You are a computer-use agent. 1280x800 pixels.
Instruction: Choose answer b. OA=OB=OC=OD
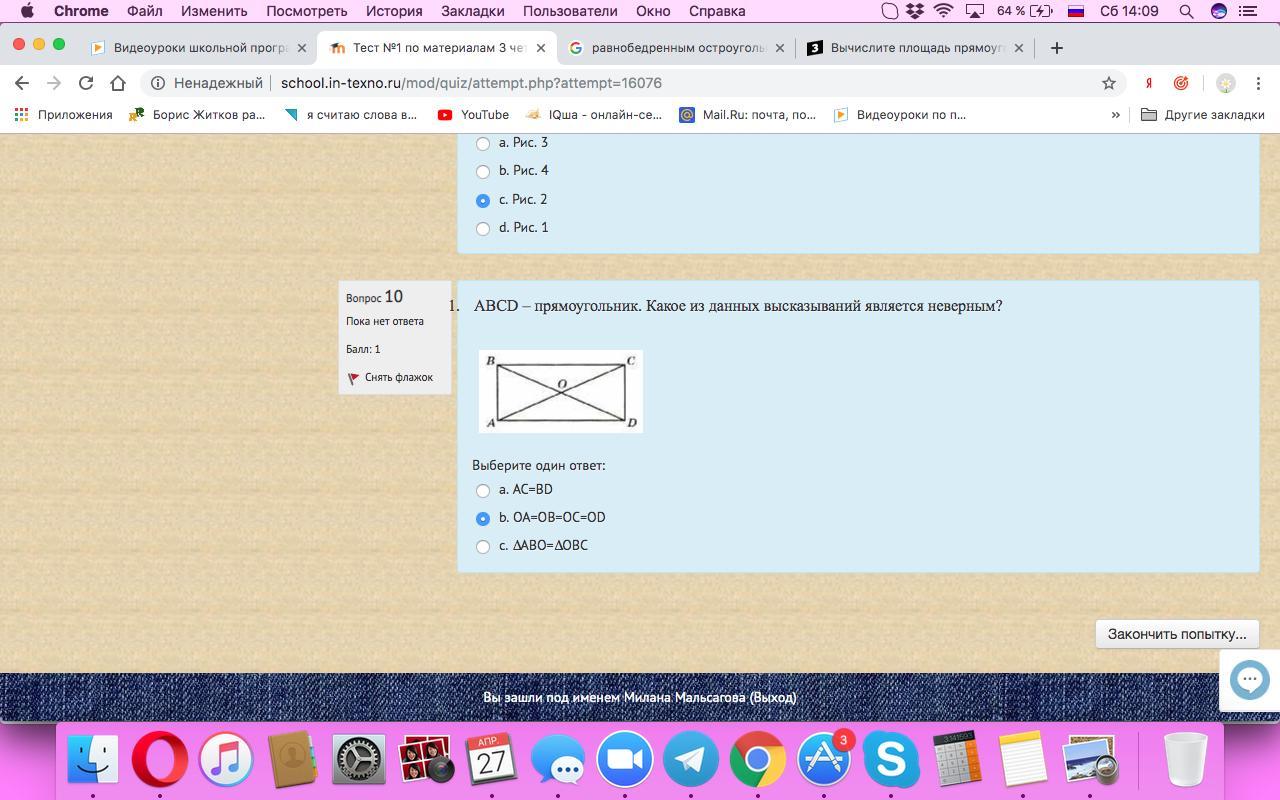[x=483, y=518]
